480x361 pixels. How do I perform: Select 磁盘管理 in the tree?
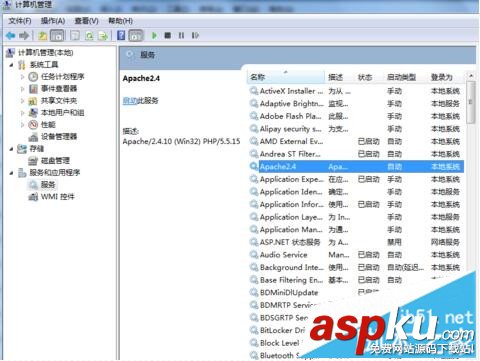pyautogui.click(x=55, y=161)
